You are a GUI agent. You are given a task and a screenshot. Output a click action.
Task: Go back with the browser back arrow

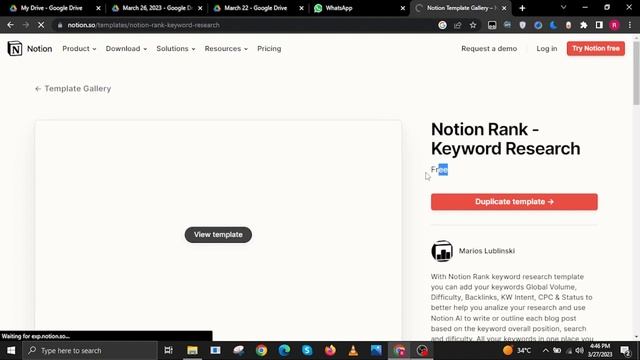point(10,25)
